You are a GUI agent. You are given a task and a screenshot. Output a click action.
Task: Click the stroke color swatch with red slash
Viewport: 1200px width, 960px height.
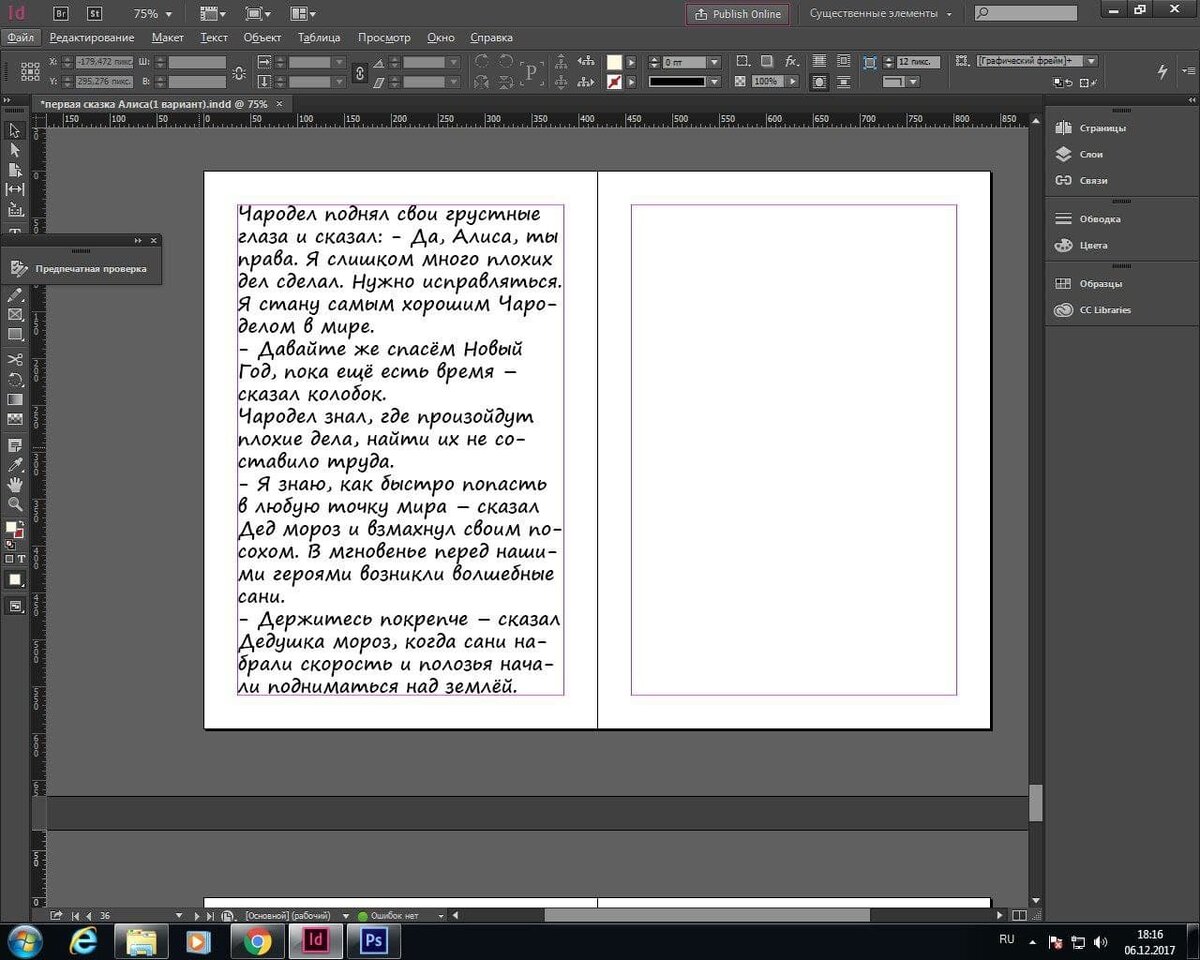pyautogui.click(x=615, y=81)
